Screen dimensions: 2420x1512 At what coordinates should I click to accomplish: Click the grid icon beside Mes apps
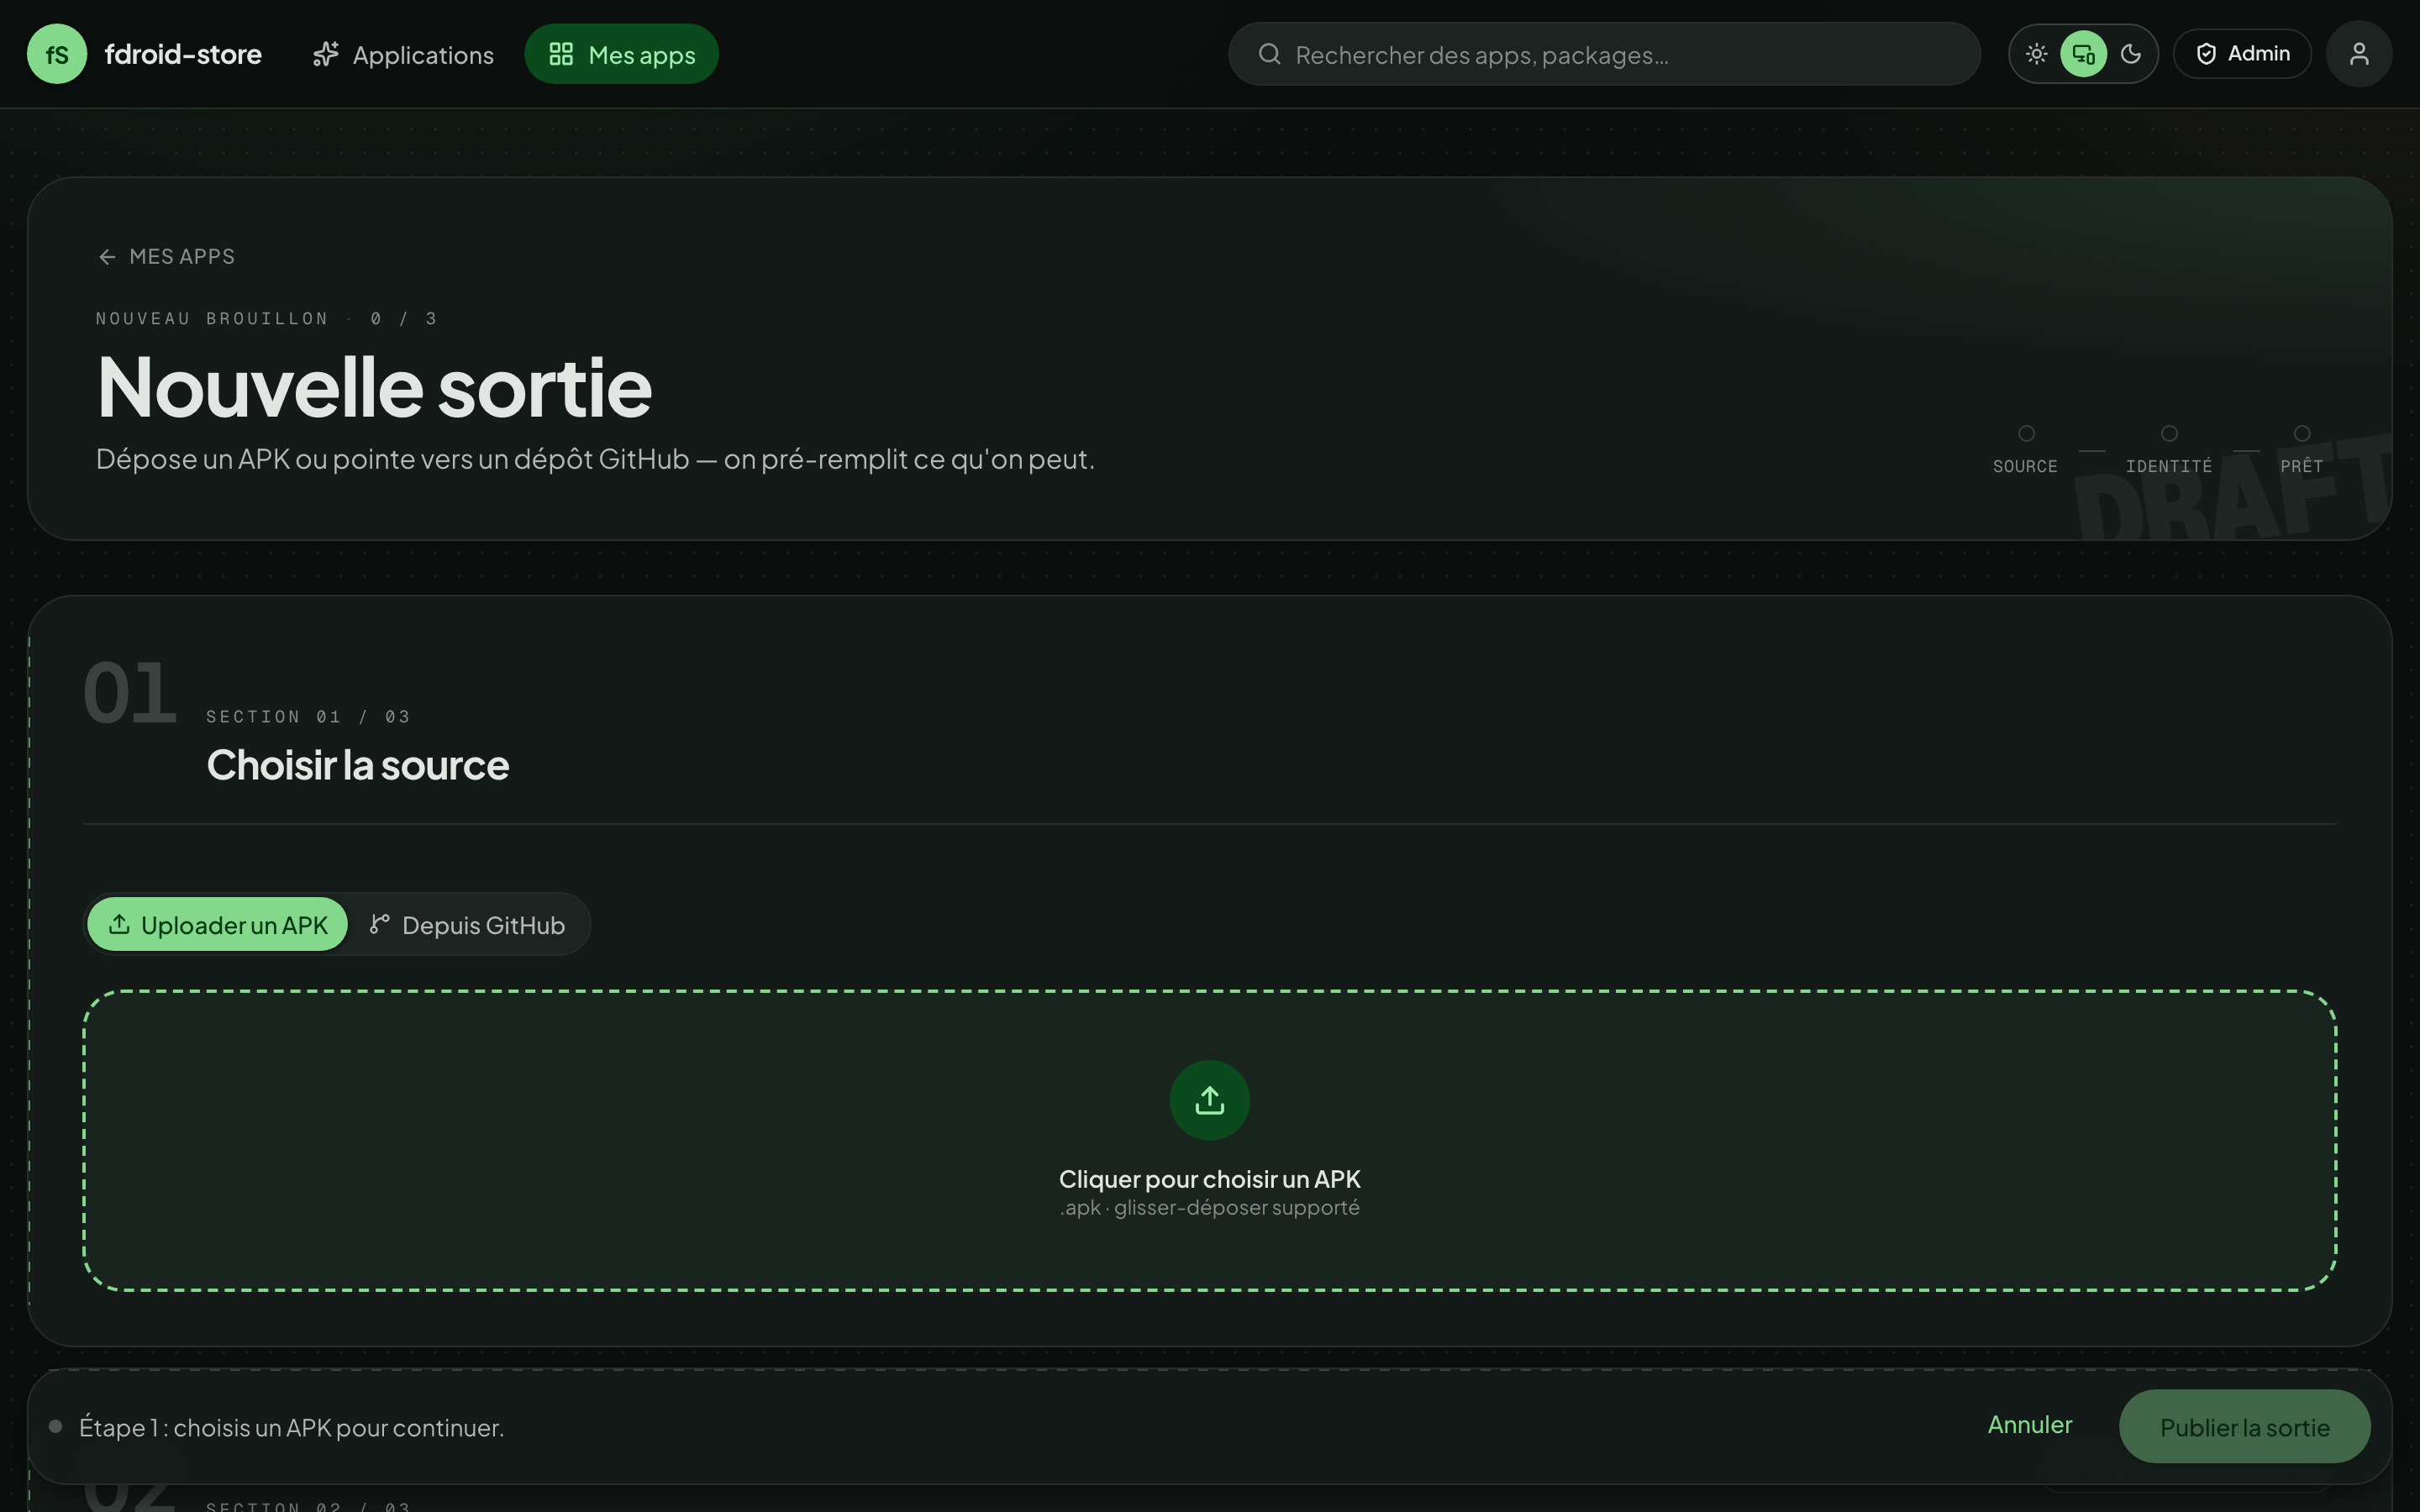coord(561,54)
